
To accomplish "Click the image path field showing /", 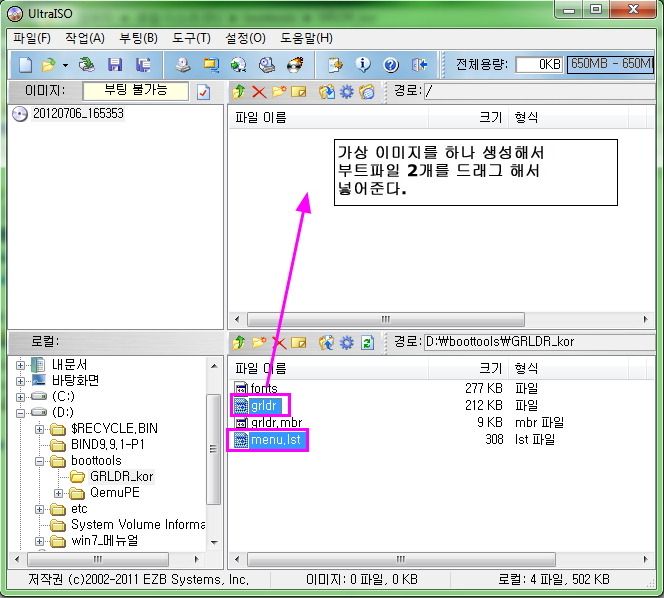I will (539, 91).
